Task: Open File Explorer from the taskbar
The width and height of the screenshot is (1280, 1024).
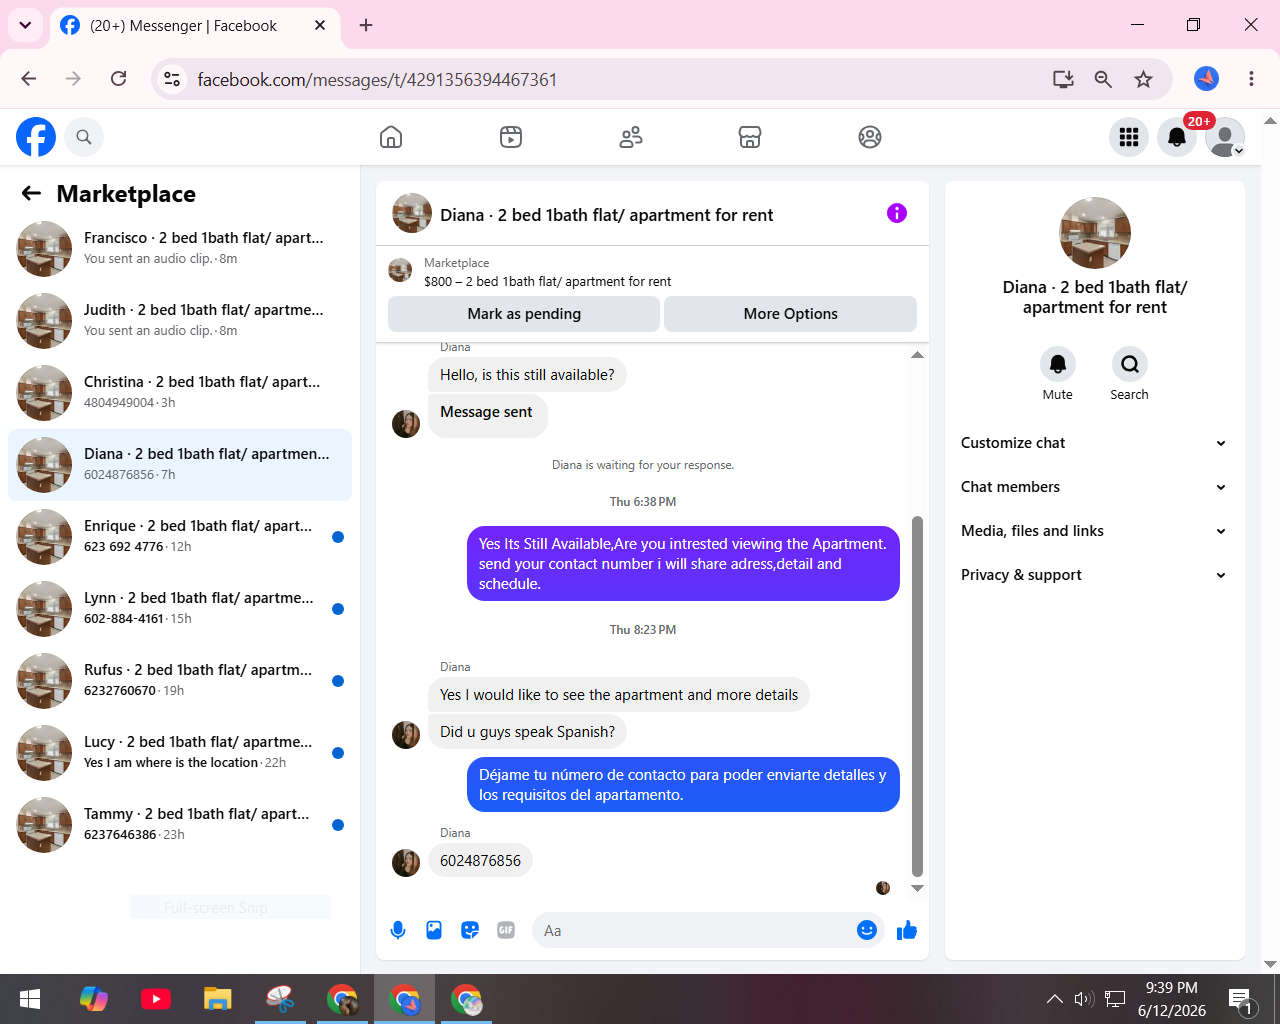Action: [x=218, y=999]
